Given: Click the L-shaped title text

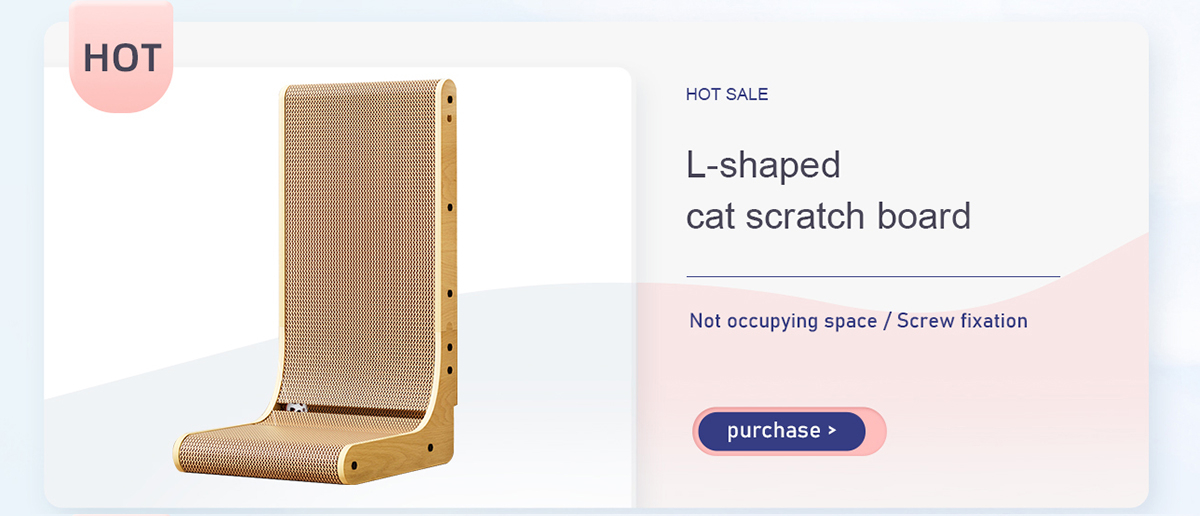Looking at the screenshot, I should click(763, 164).
